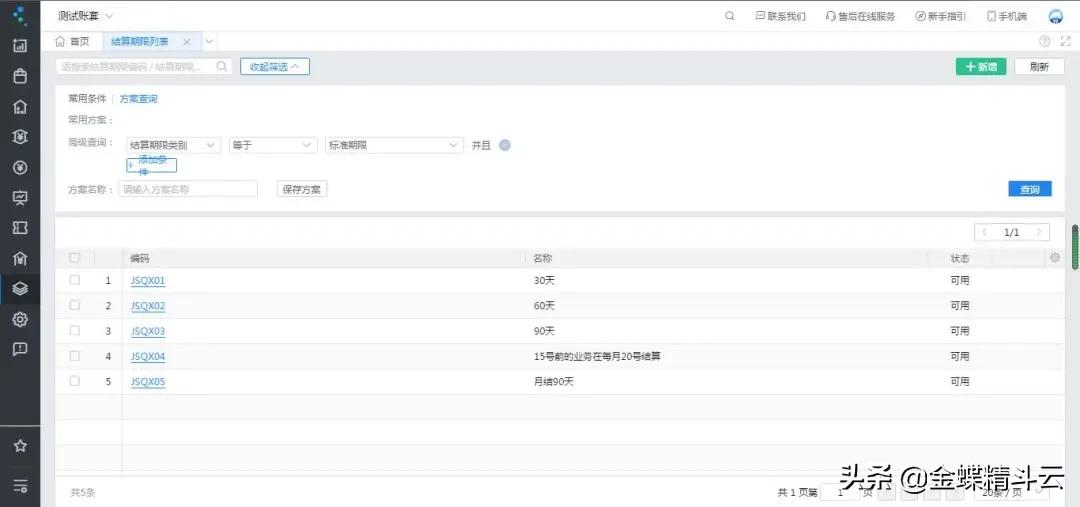Click the 添加条件 add condition button
The height and width of the screenshot is (507, 1080).
(152, 165)
